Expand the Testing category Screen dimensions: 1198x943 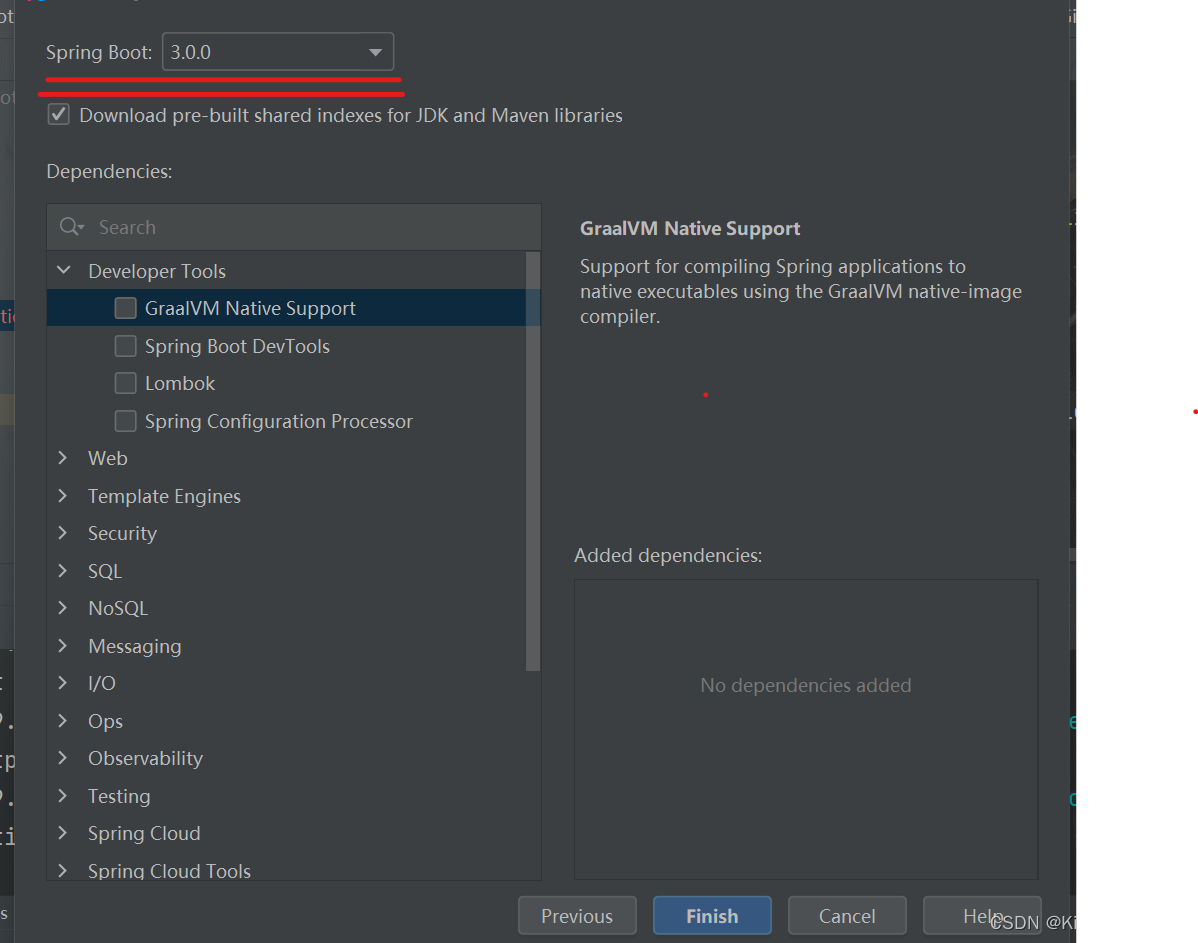pyautogui.click(x=63, y=796)
